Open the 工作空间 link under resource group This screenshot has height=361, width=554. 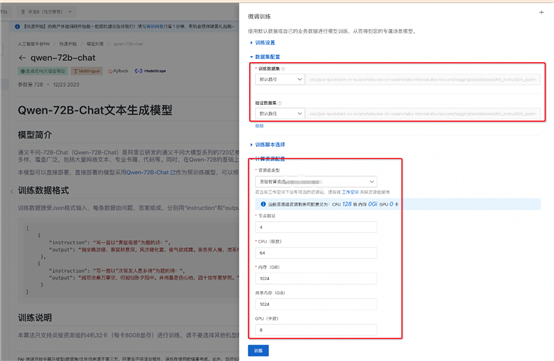350,192
